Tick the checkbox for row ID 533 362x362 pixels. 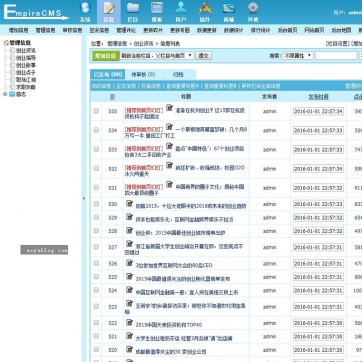click(x=96, y=149)
